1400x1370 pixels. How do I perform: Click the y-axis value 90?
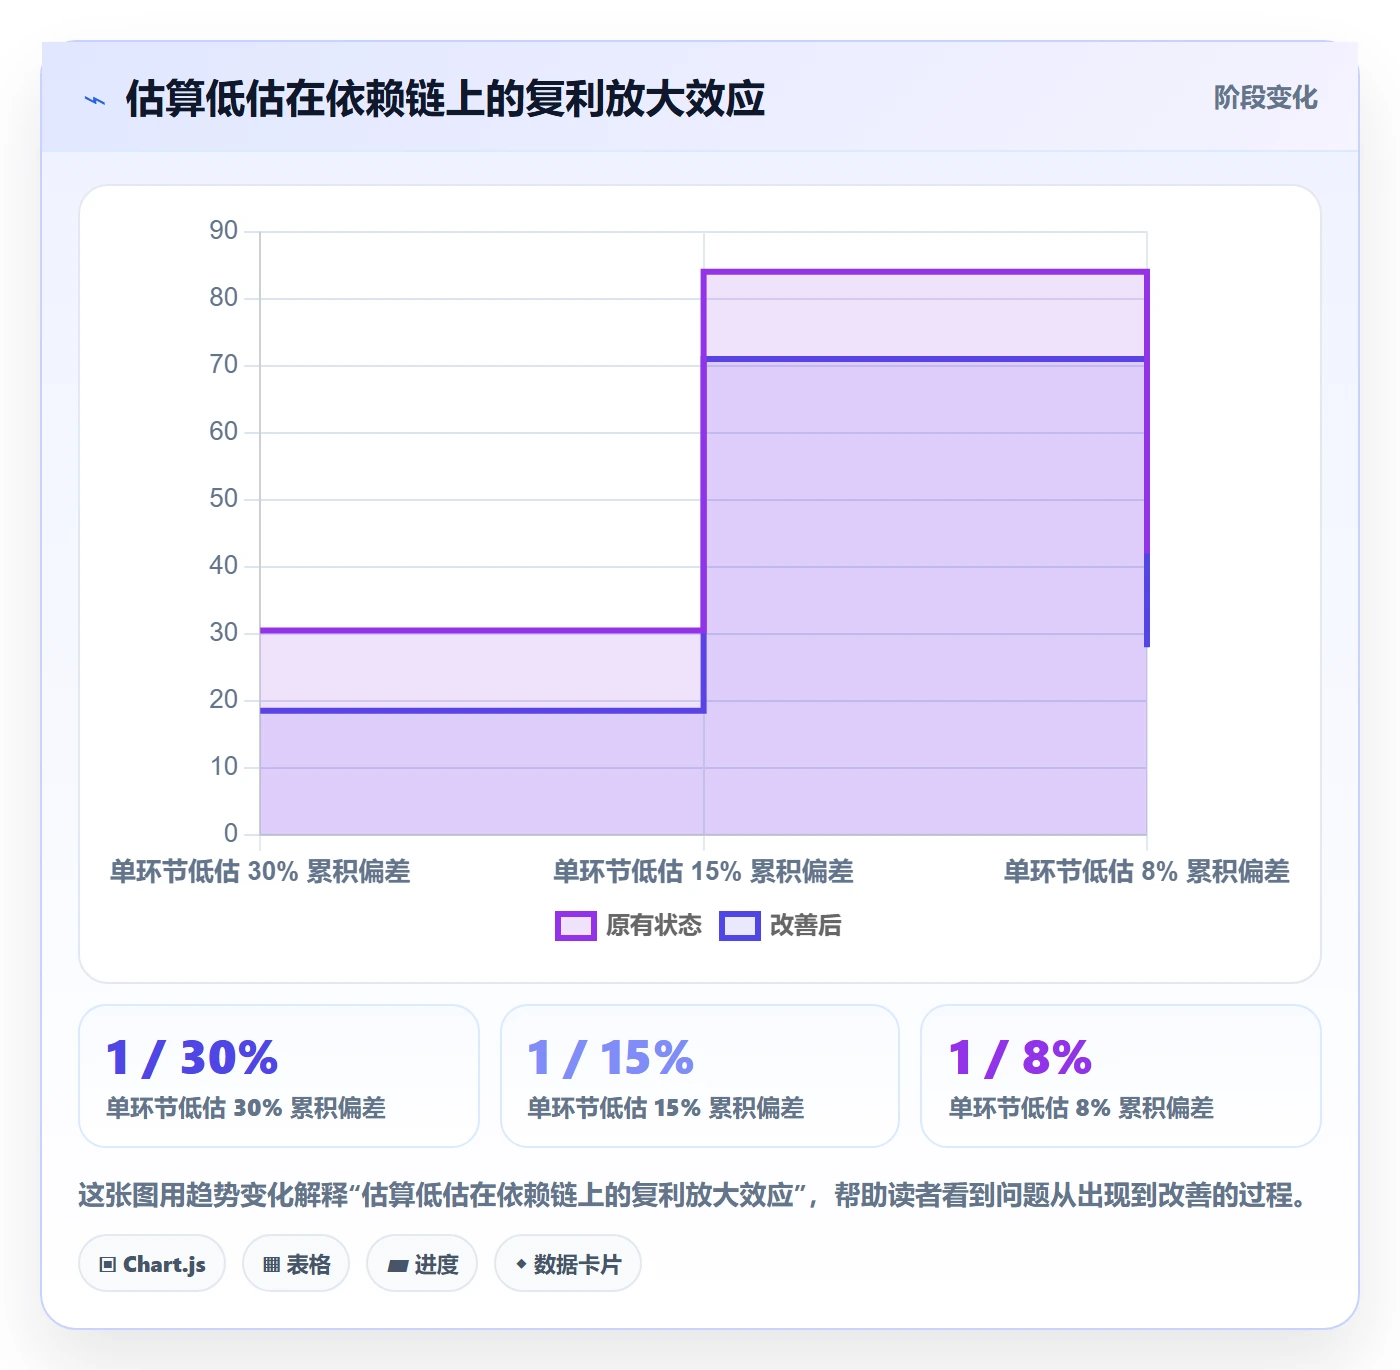224,231
